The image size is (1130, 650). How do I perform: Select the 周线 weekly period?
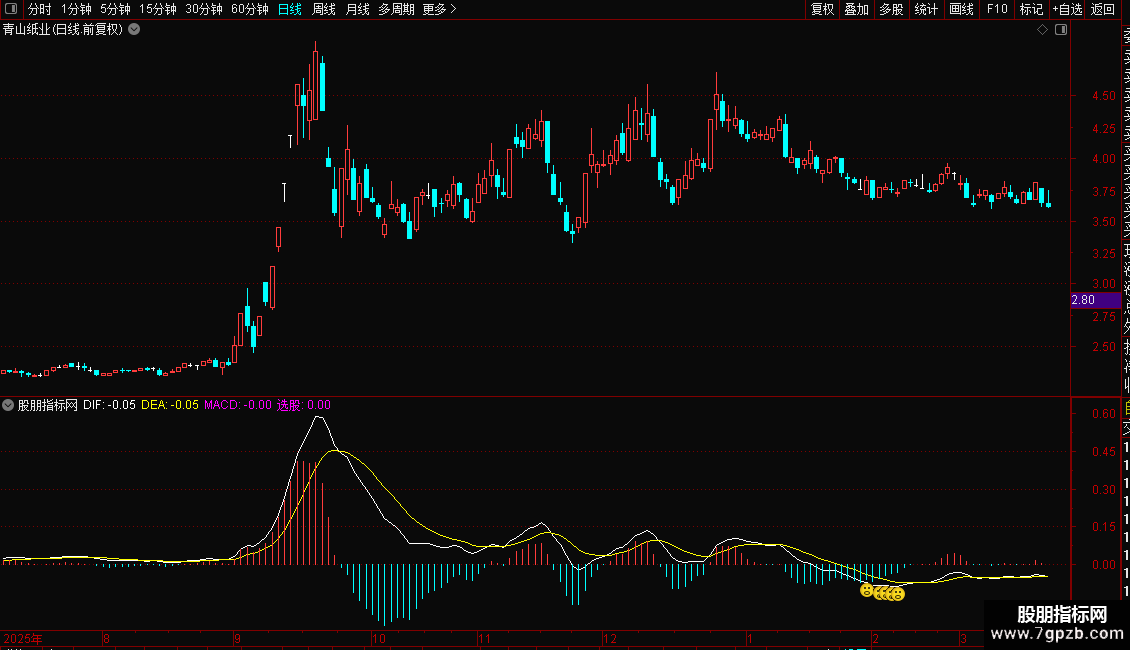coord(324,9)
